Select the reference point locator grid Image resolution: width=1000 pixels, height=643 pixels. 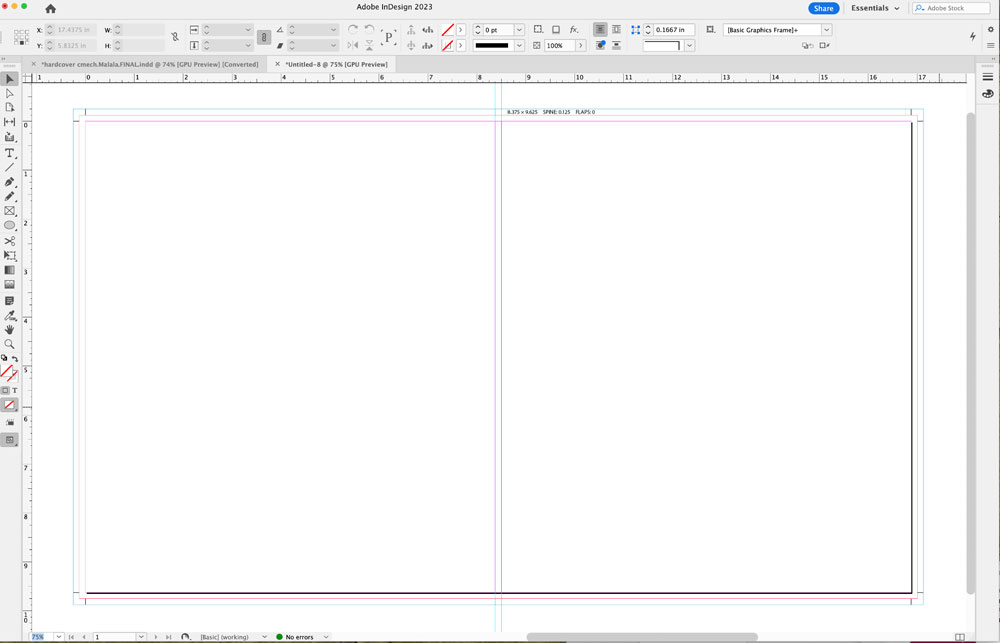(x=21, y=38)
